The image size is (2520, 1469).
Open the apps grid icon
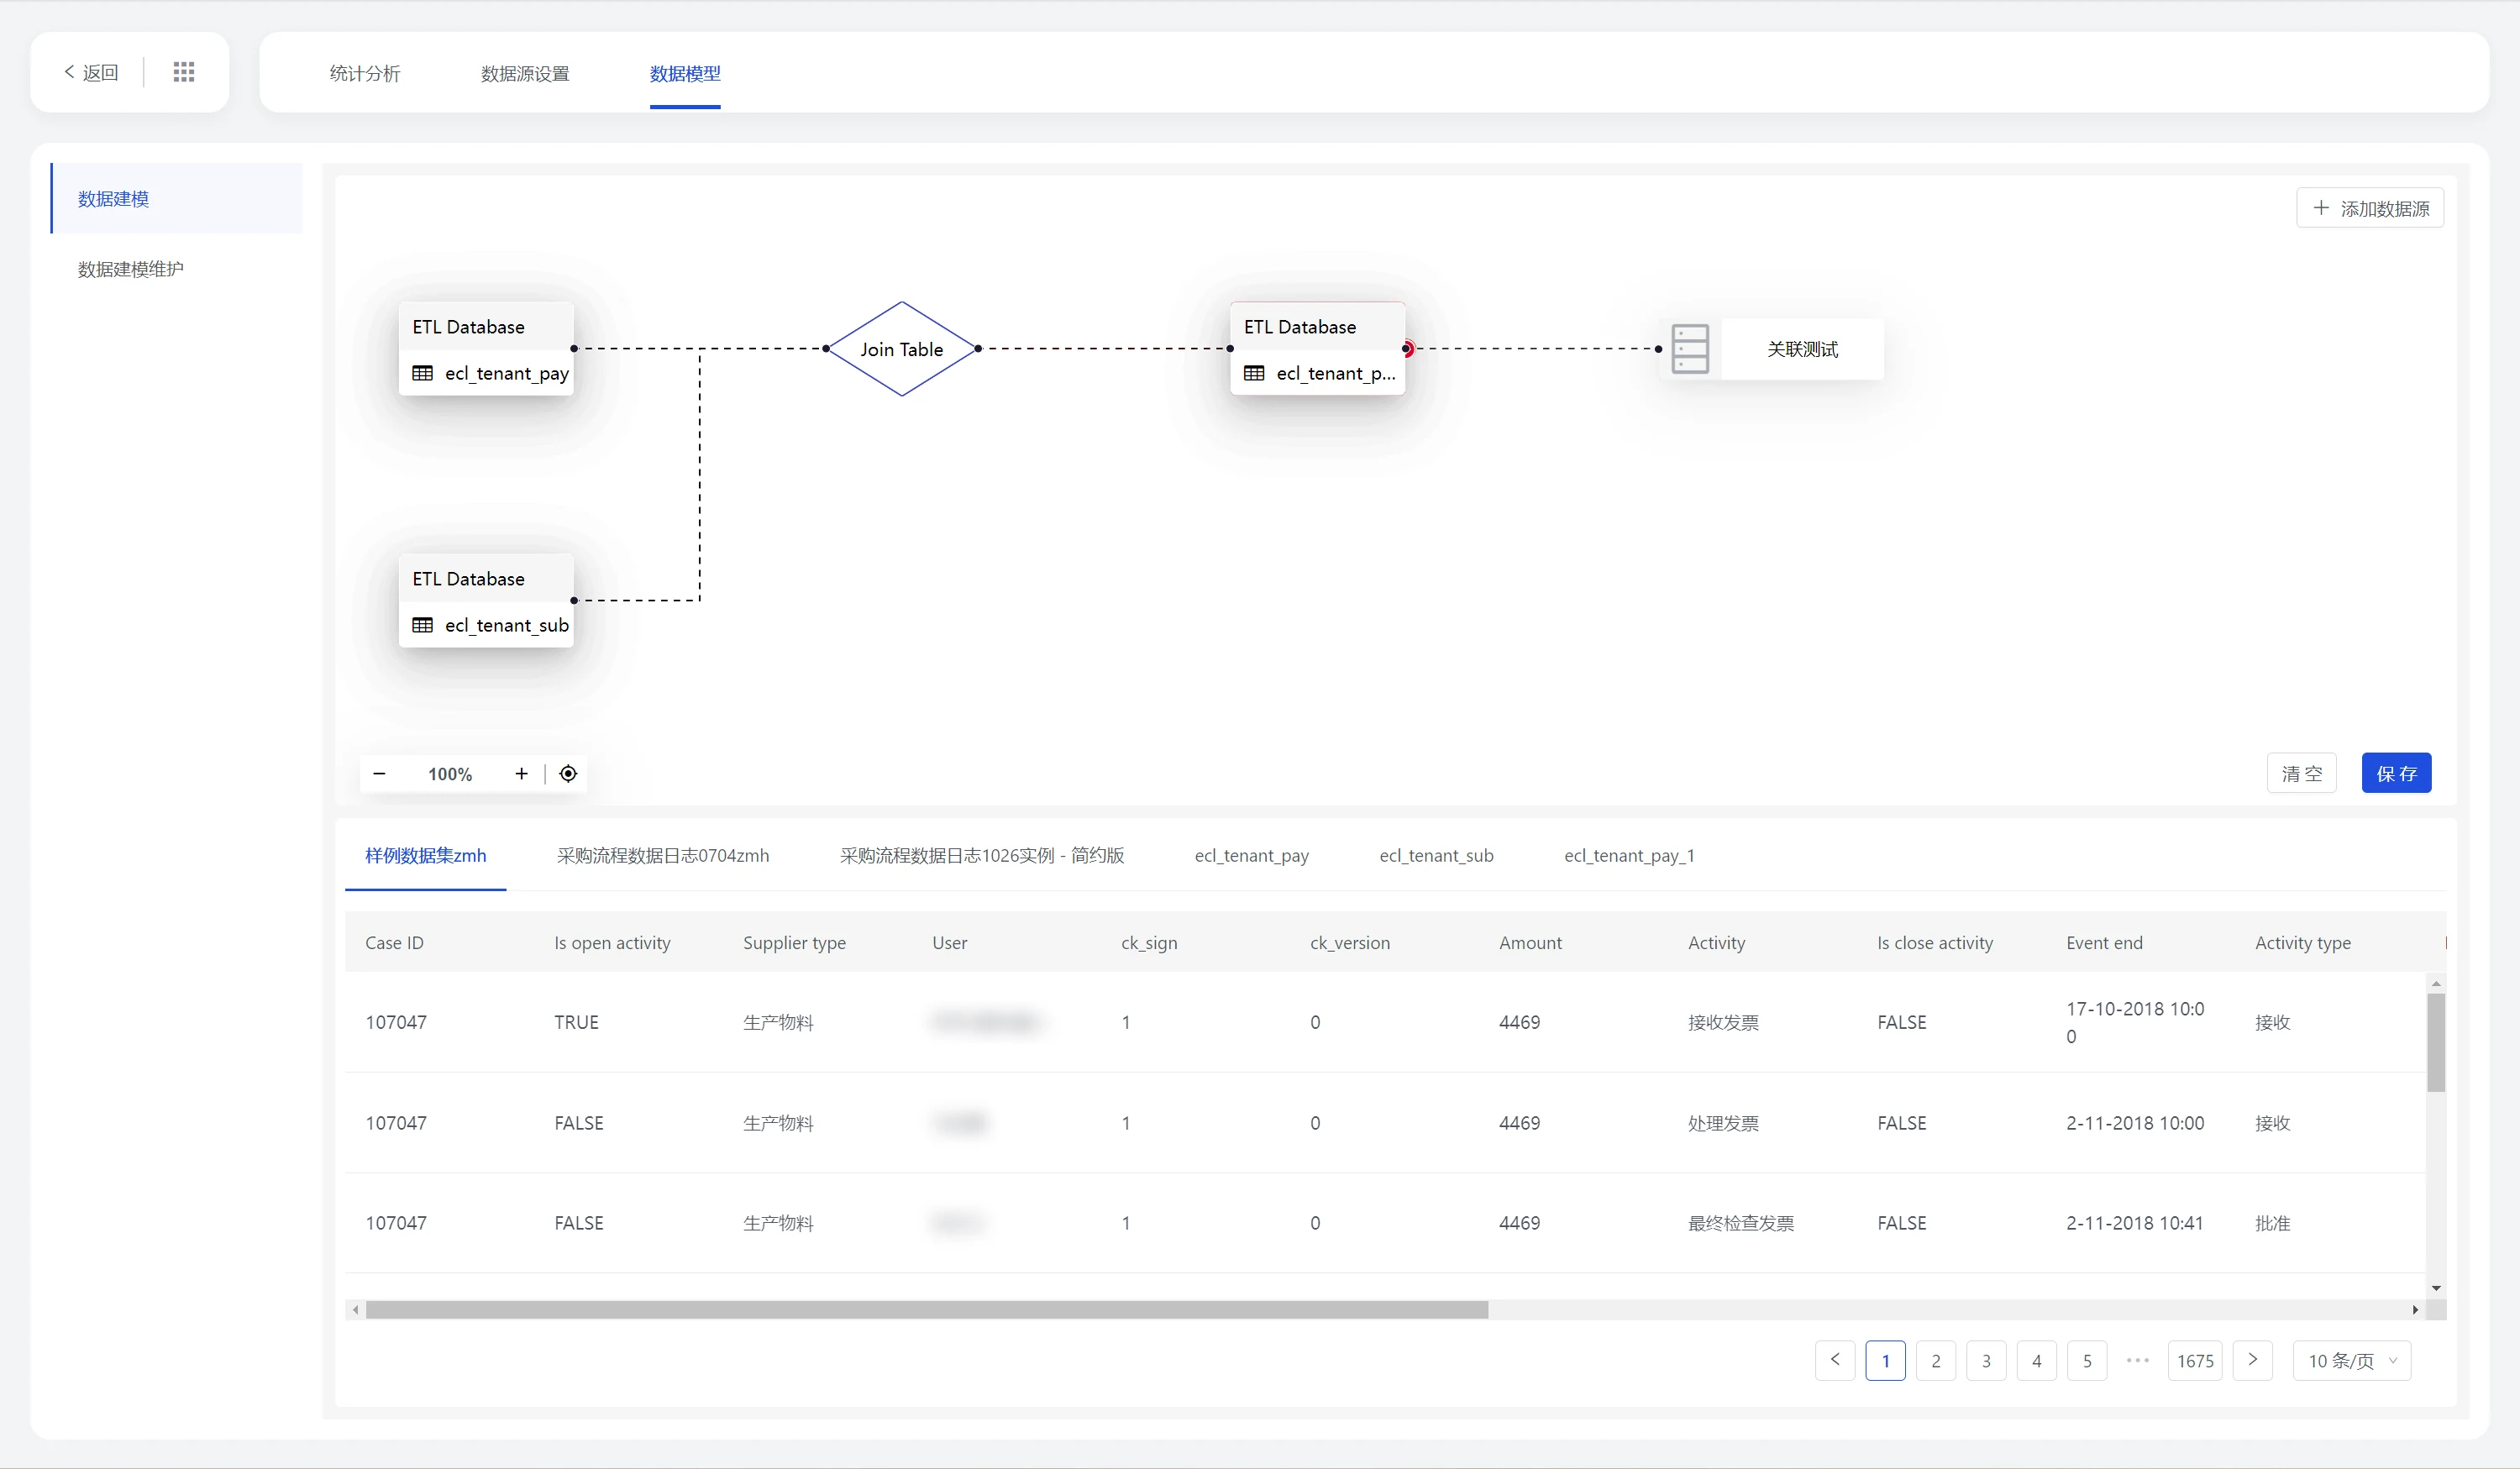pos(183,72)
